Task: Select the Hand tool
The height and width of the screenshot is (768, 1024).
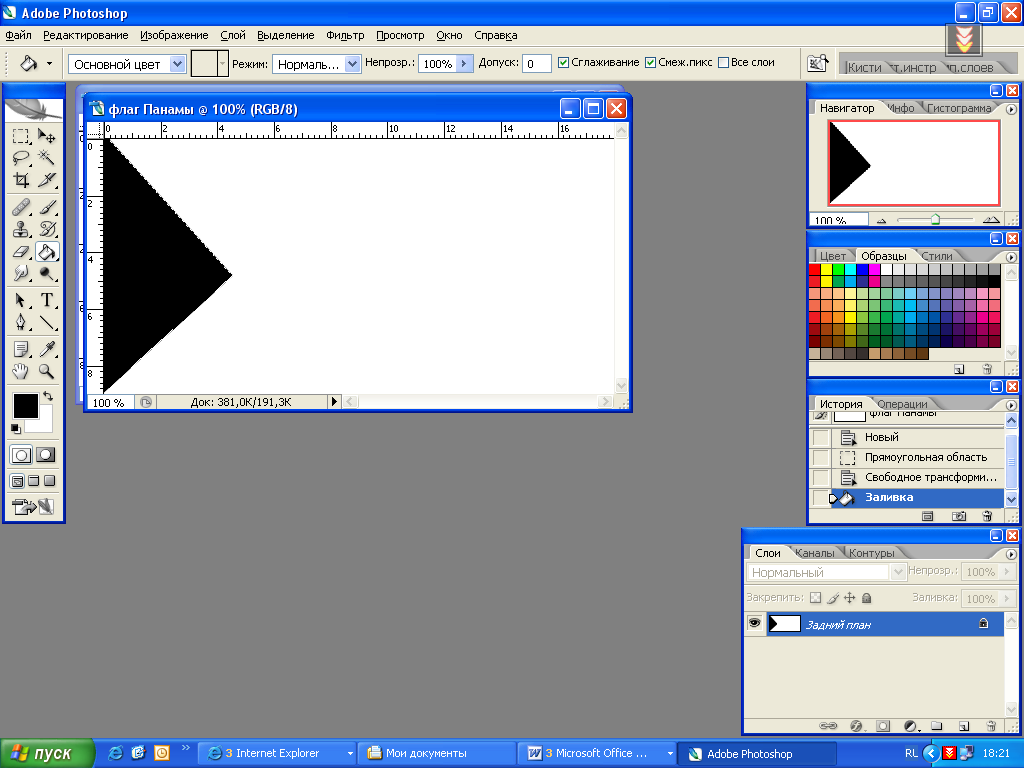Action: pos(21,372)
